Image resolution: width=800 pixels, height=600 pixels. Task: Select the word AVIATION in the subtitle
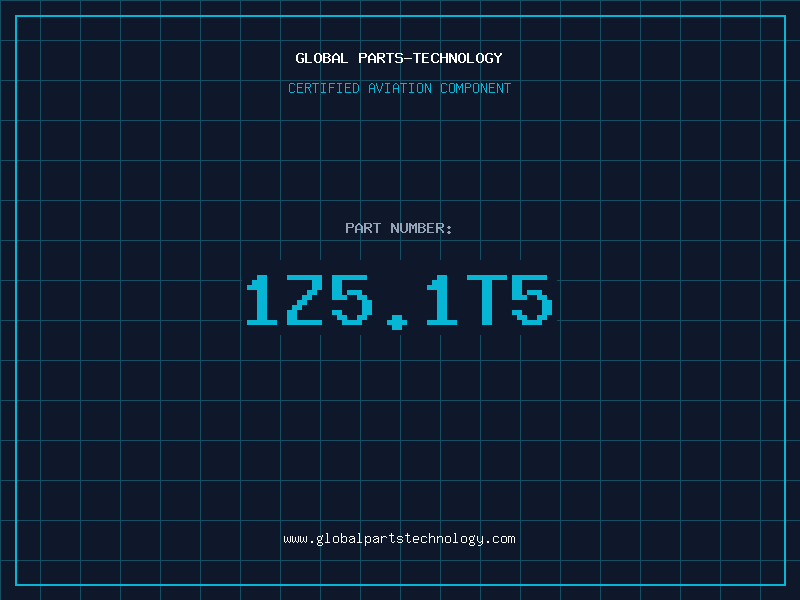tap(400, 88)
